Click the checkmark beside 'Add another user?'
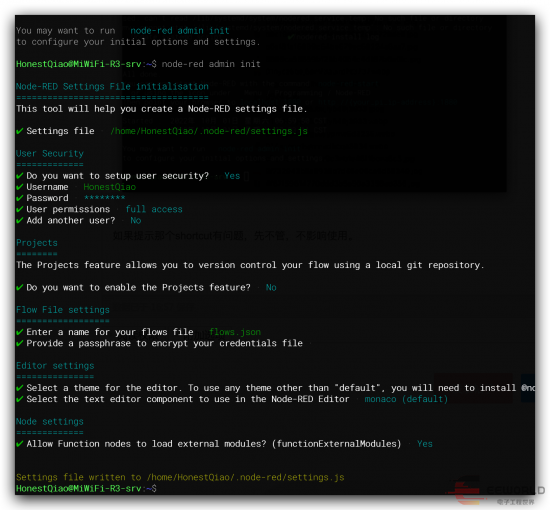550x510 pixels. (20, 221)
